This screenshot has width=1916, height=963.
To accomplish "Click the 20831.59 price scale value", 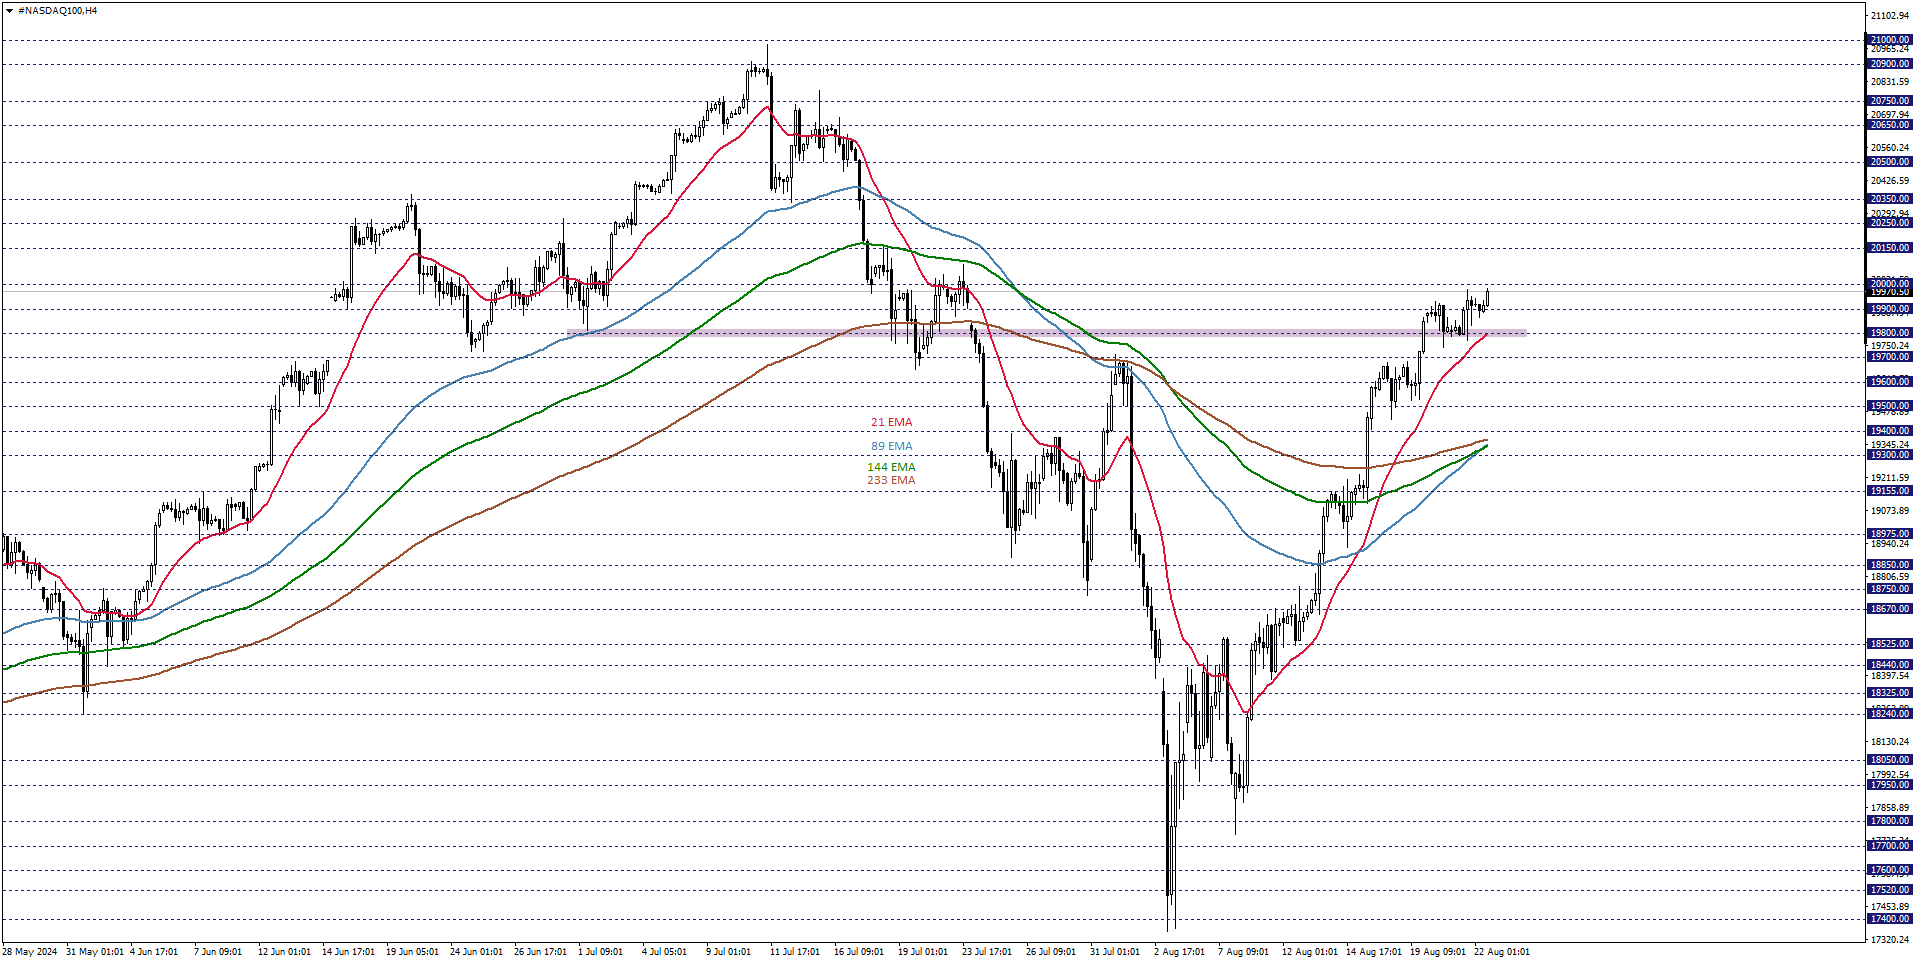I will tap(1890, 82).
